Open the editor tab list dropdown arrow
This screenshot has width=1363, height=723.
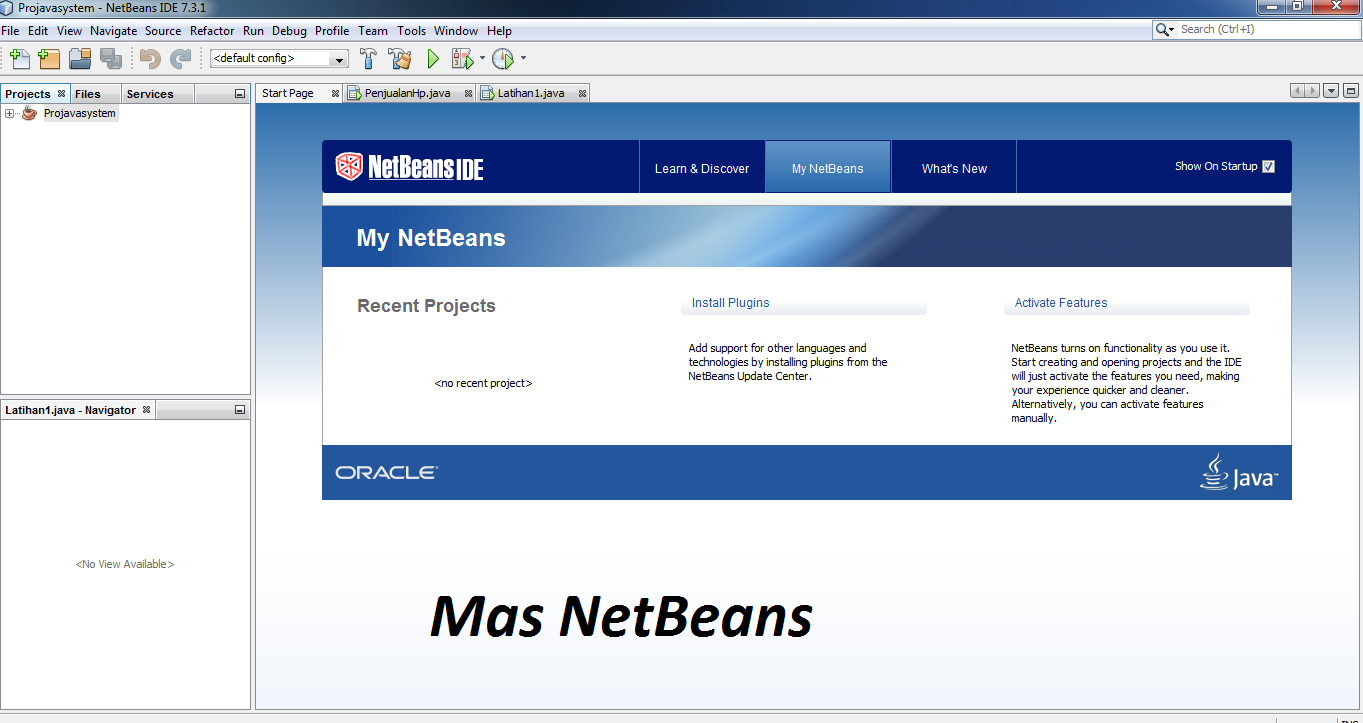[1330, 91]
